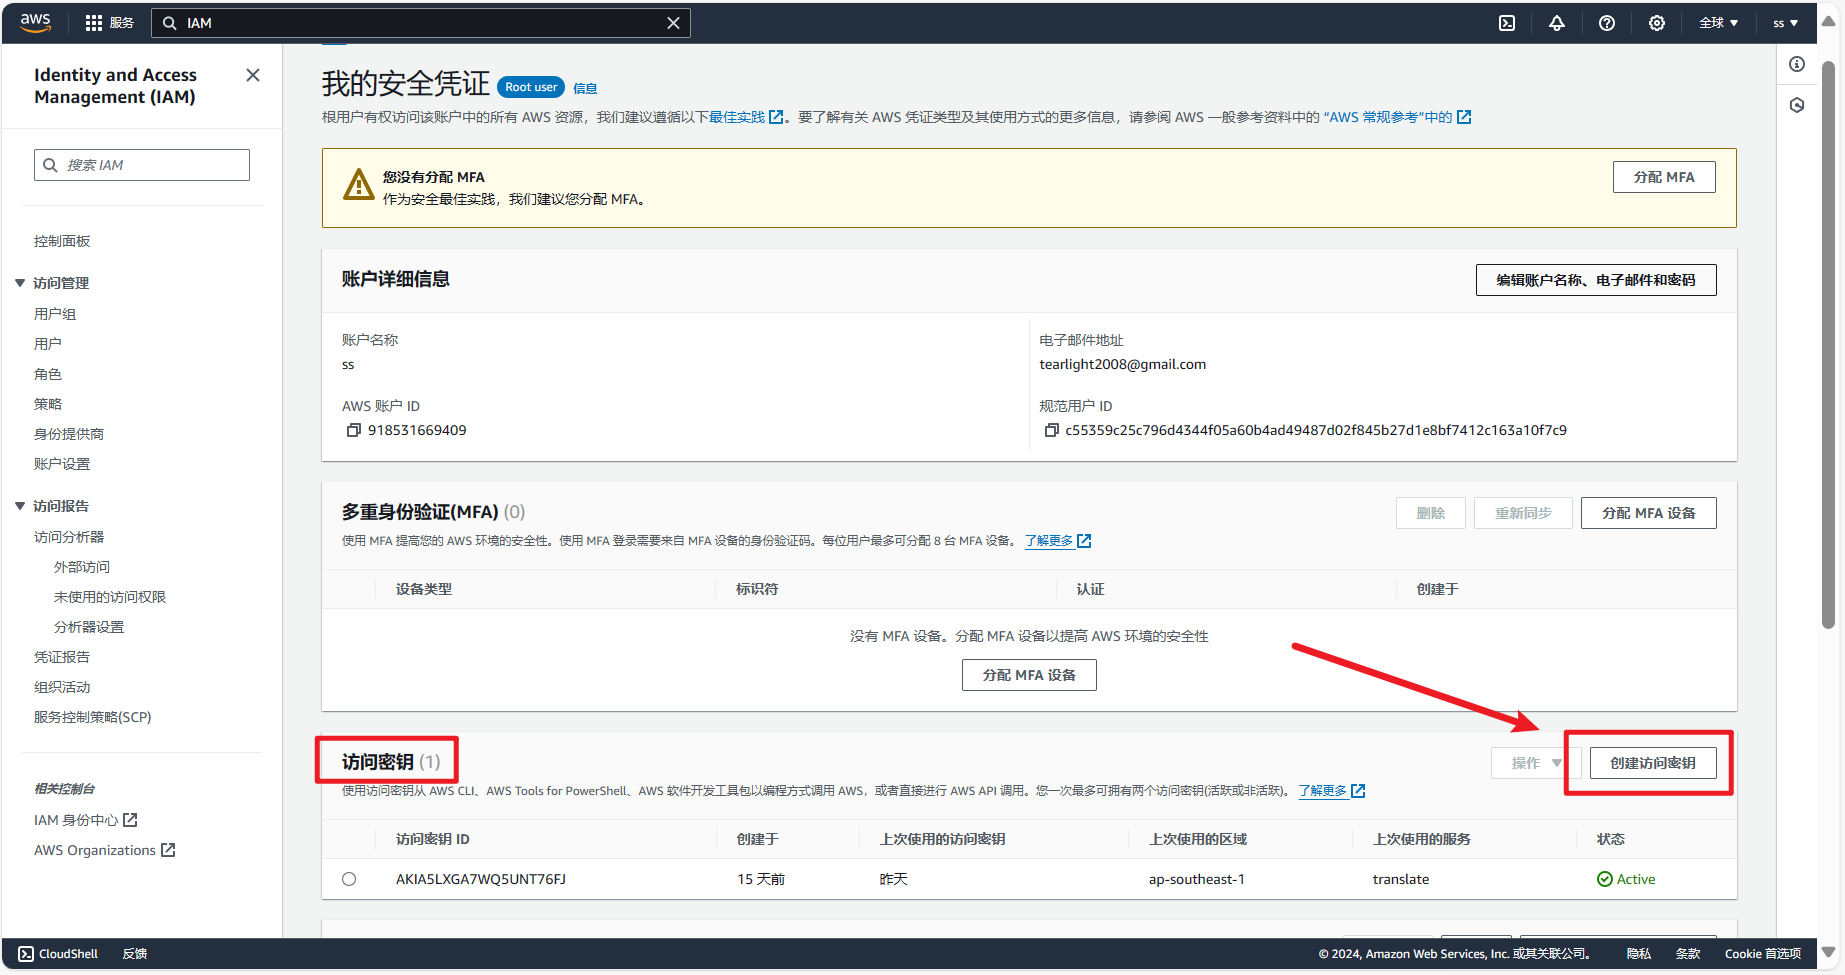The height and width of the screenshot is (975, 1845).
Task: Open the notifications bell icon
Action: click(1557, 23)
